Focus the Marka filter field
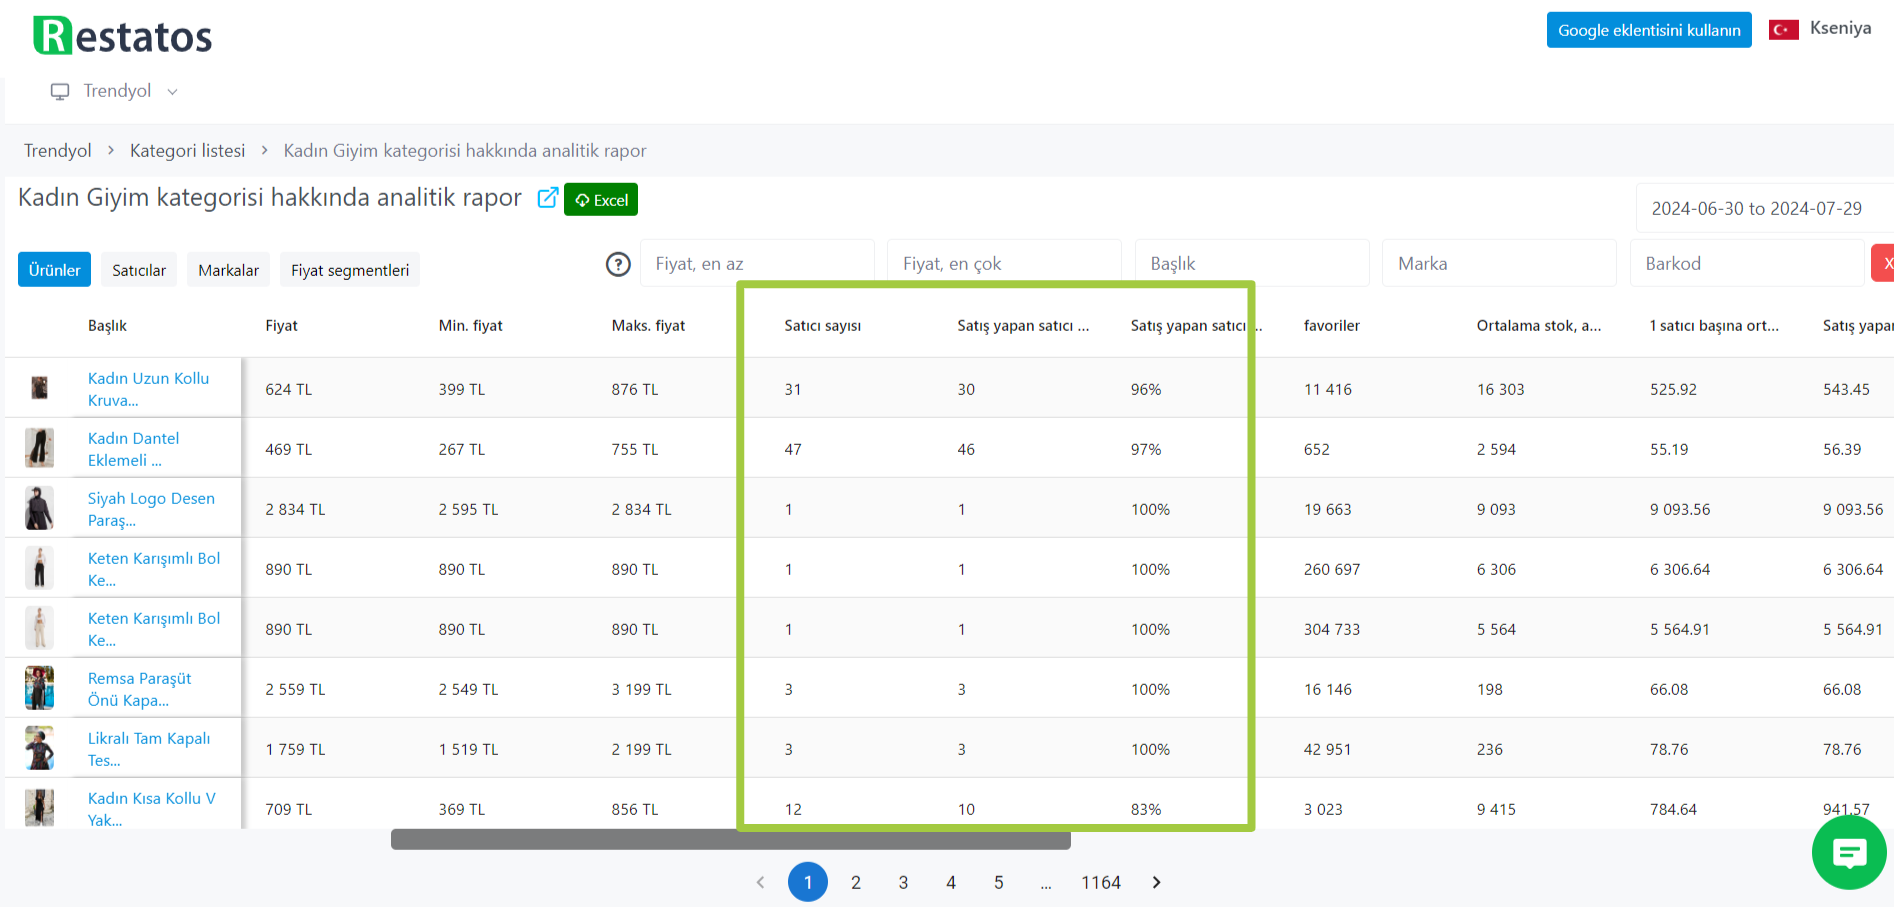Viewport: 1894px width, 907px height. 1499,264
